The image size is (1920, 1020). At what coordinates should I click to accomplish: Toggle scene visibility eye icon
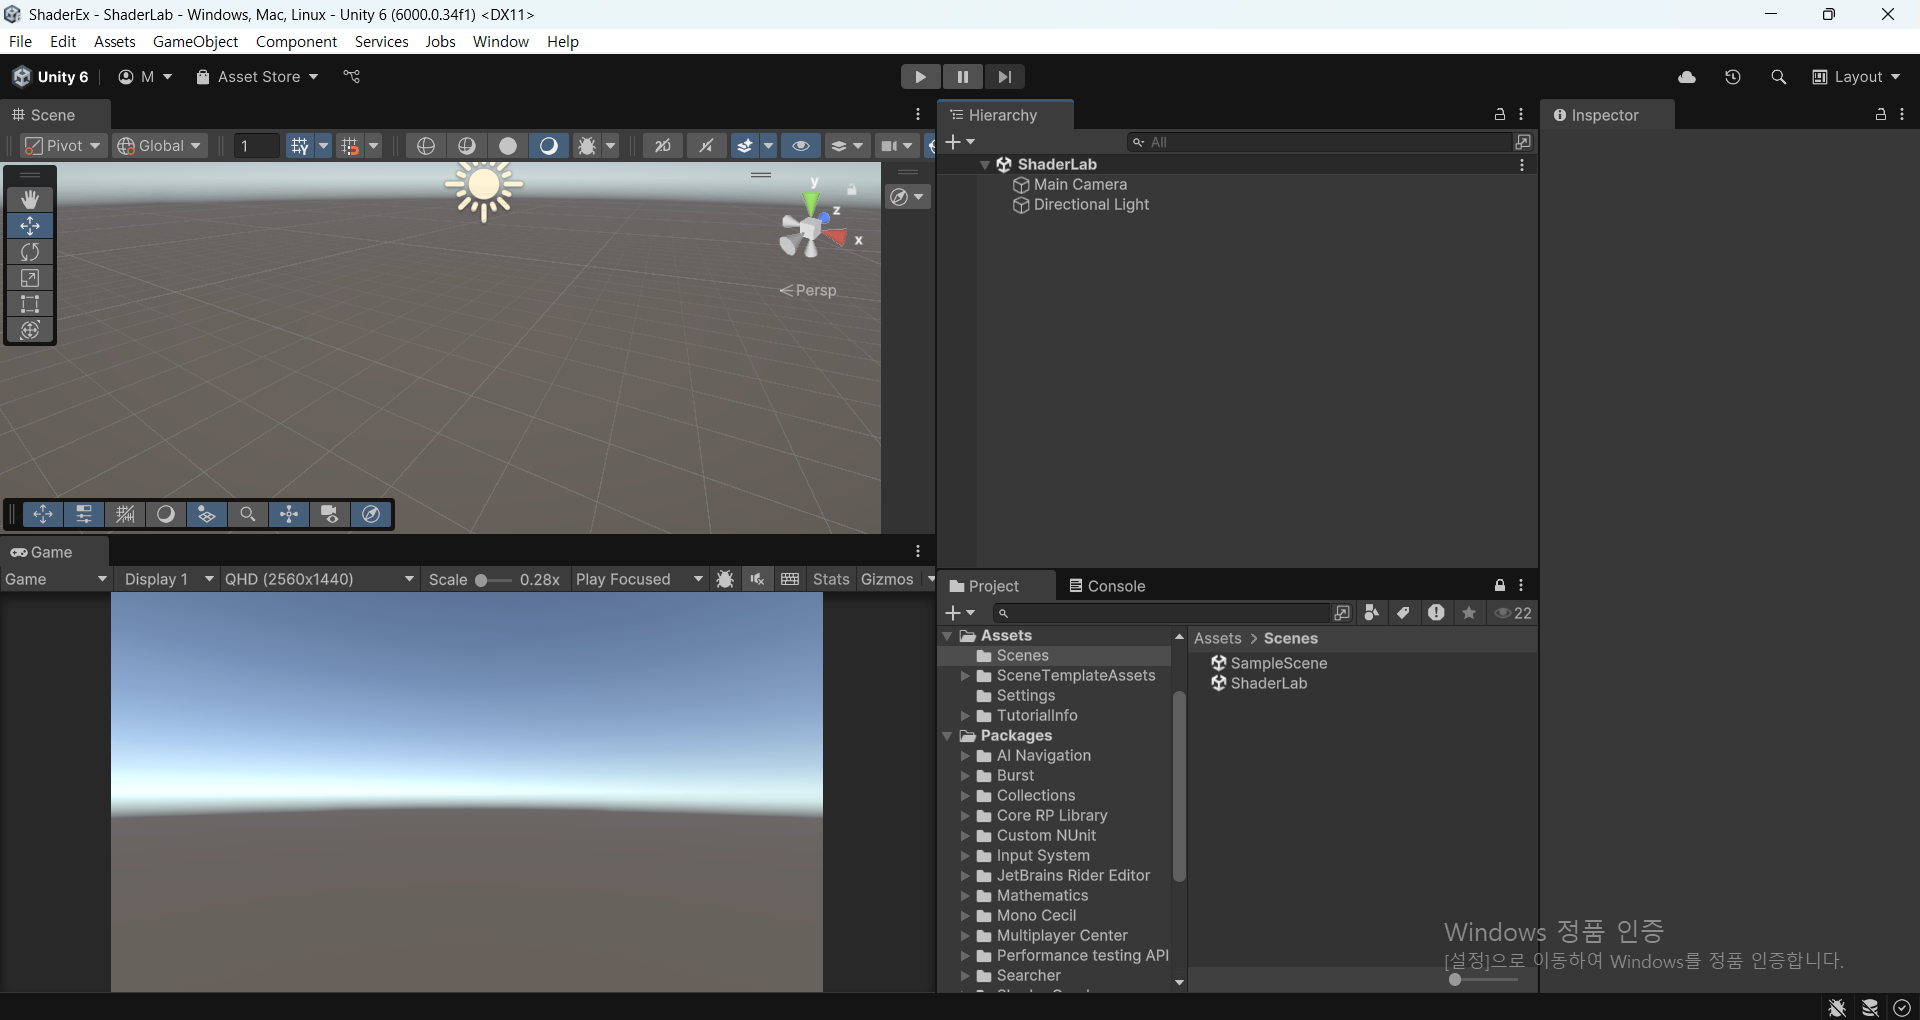801,146
